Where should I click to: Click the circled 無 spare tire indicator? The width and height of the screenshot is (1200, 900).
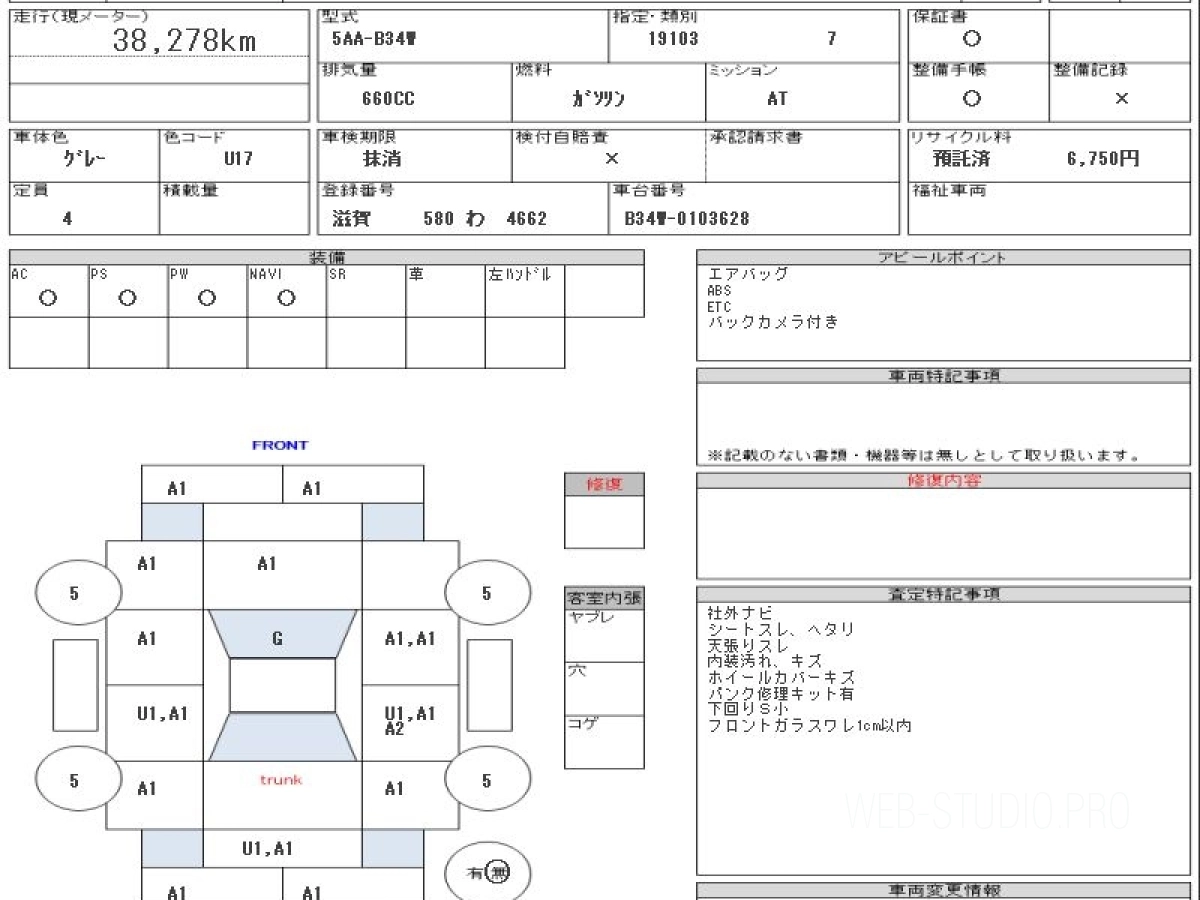click(498, 874)
